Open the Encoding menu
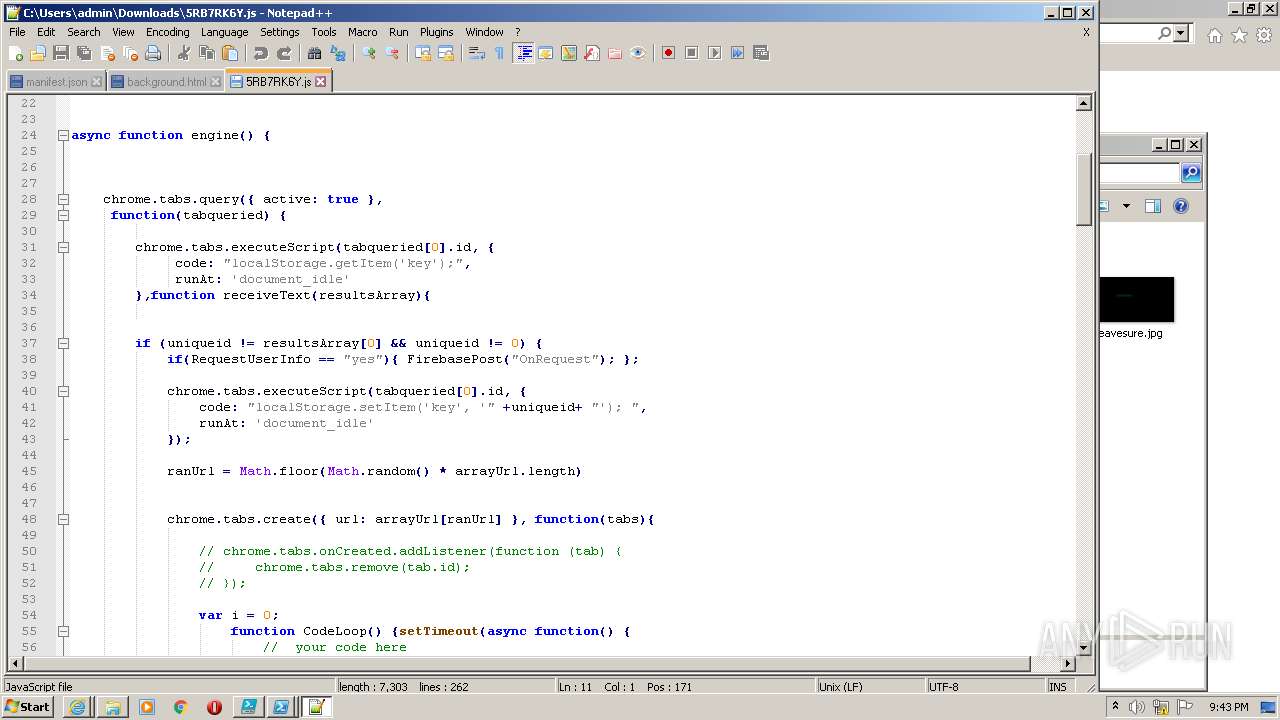The height and width of the screenshot is (720, 1280). (x=167, y=32)
